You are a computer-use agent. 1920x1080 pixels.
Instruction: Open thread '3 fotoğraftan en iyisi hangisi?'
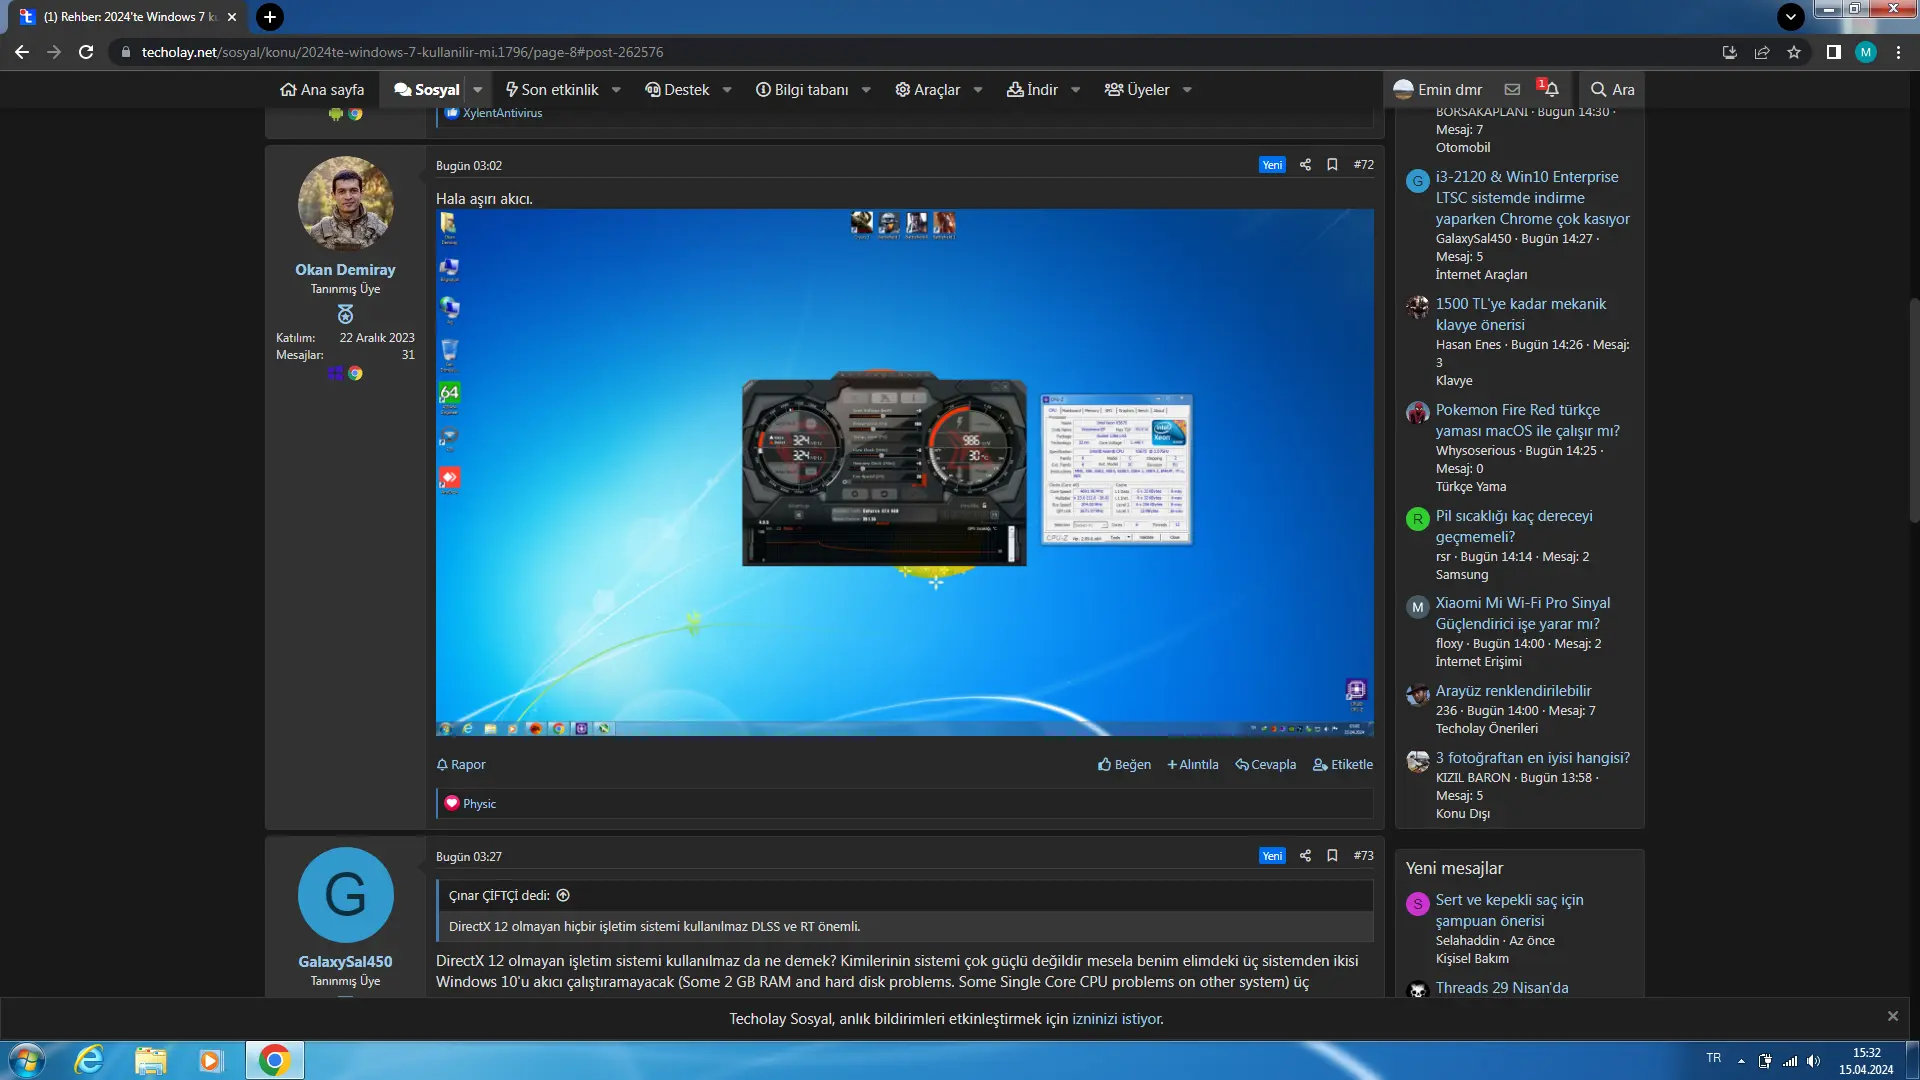1533,758
